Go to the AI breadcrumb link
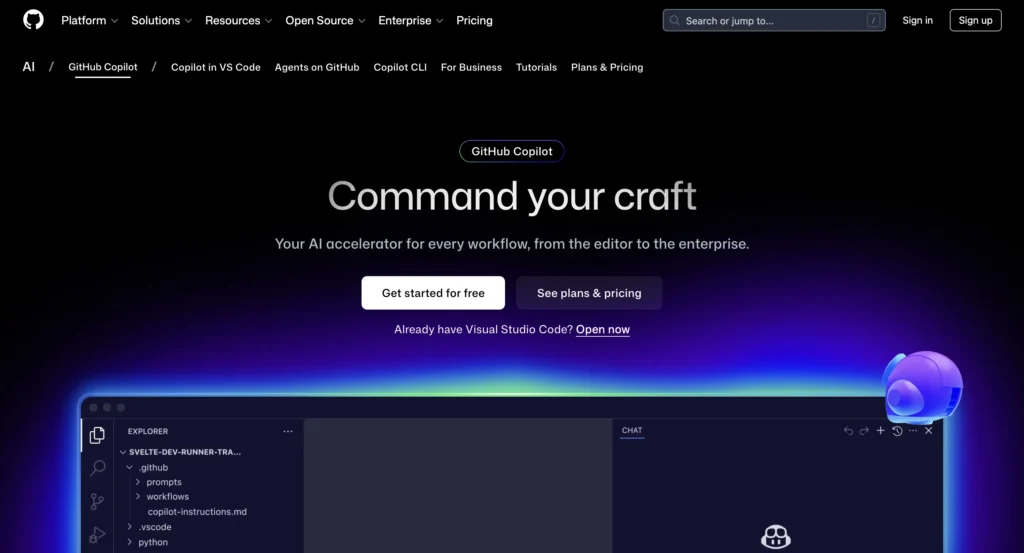 coord(29,67)
